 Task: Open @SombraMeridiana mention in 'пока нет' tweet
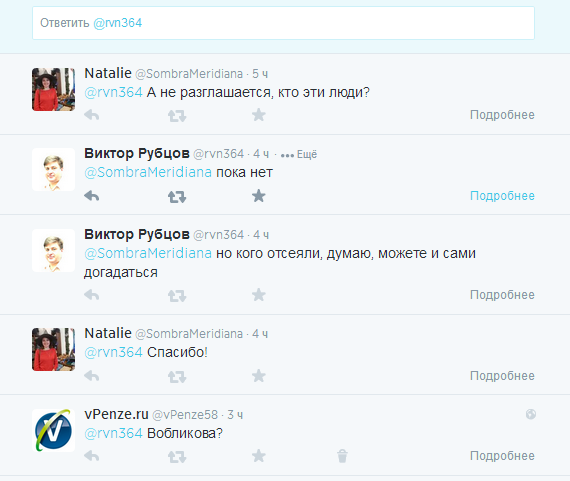tap(148, 172)
